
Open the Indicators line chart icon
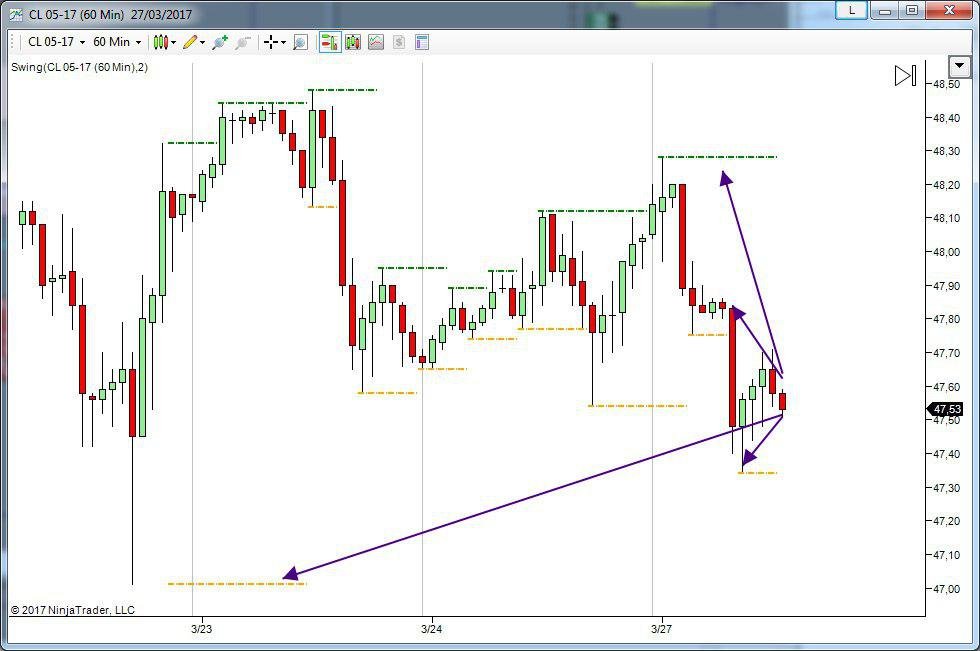click(x=376, y=42)
